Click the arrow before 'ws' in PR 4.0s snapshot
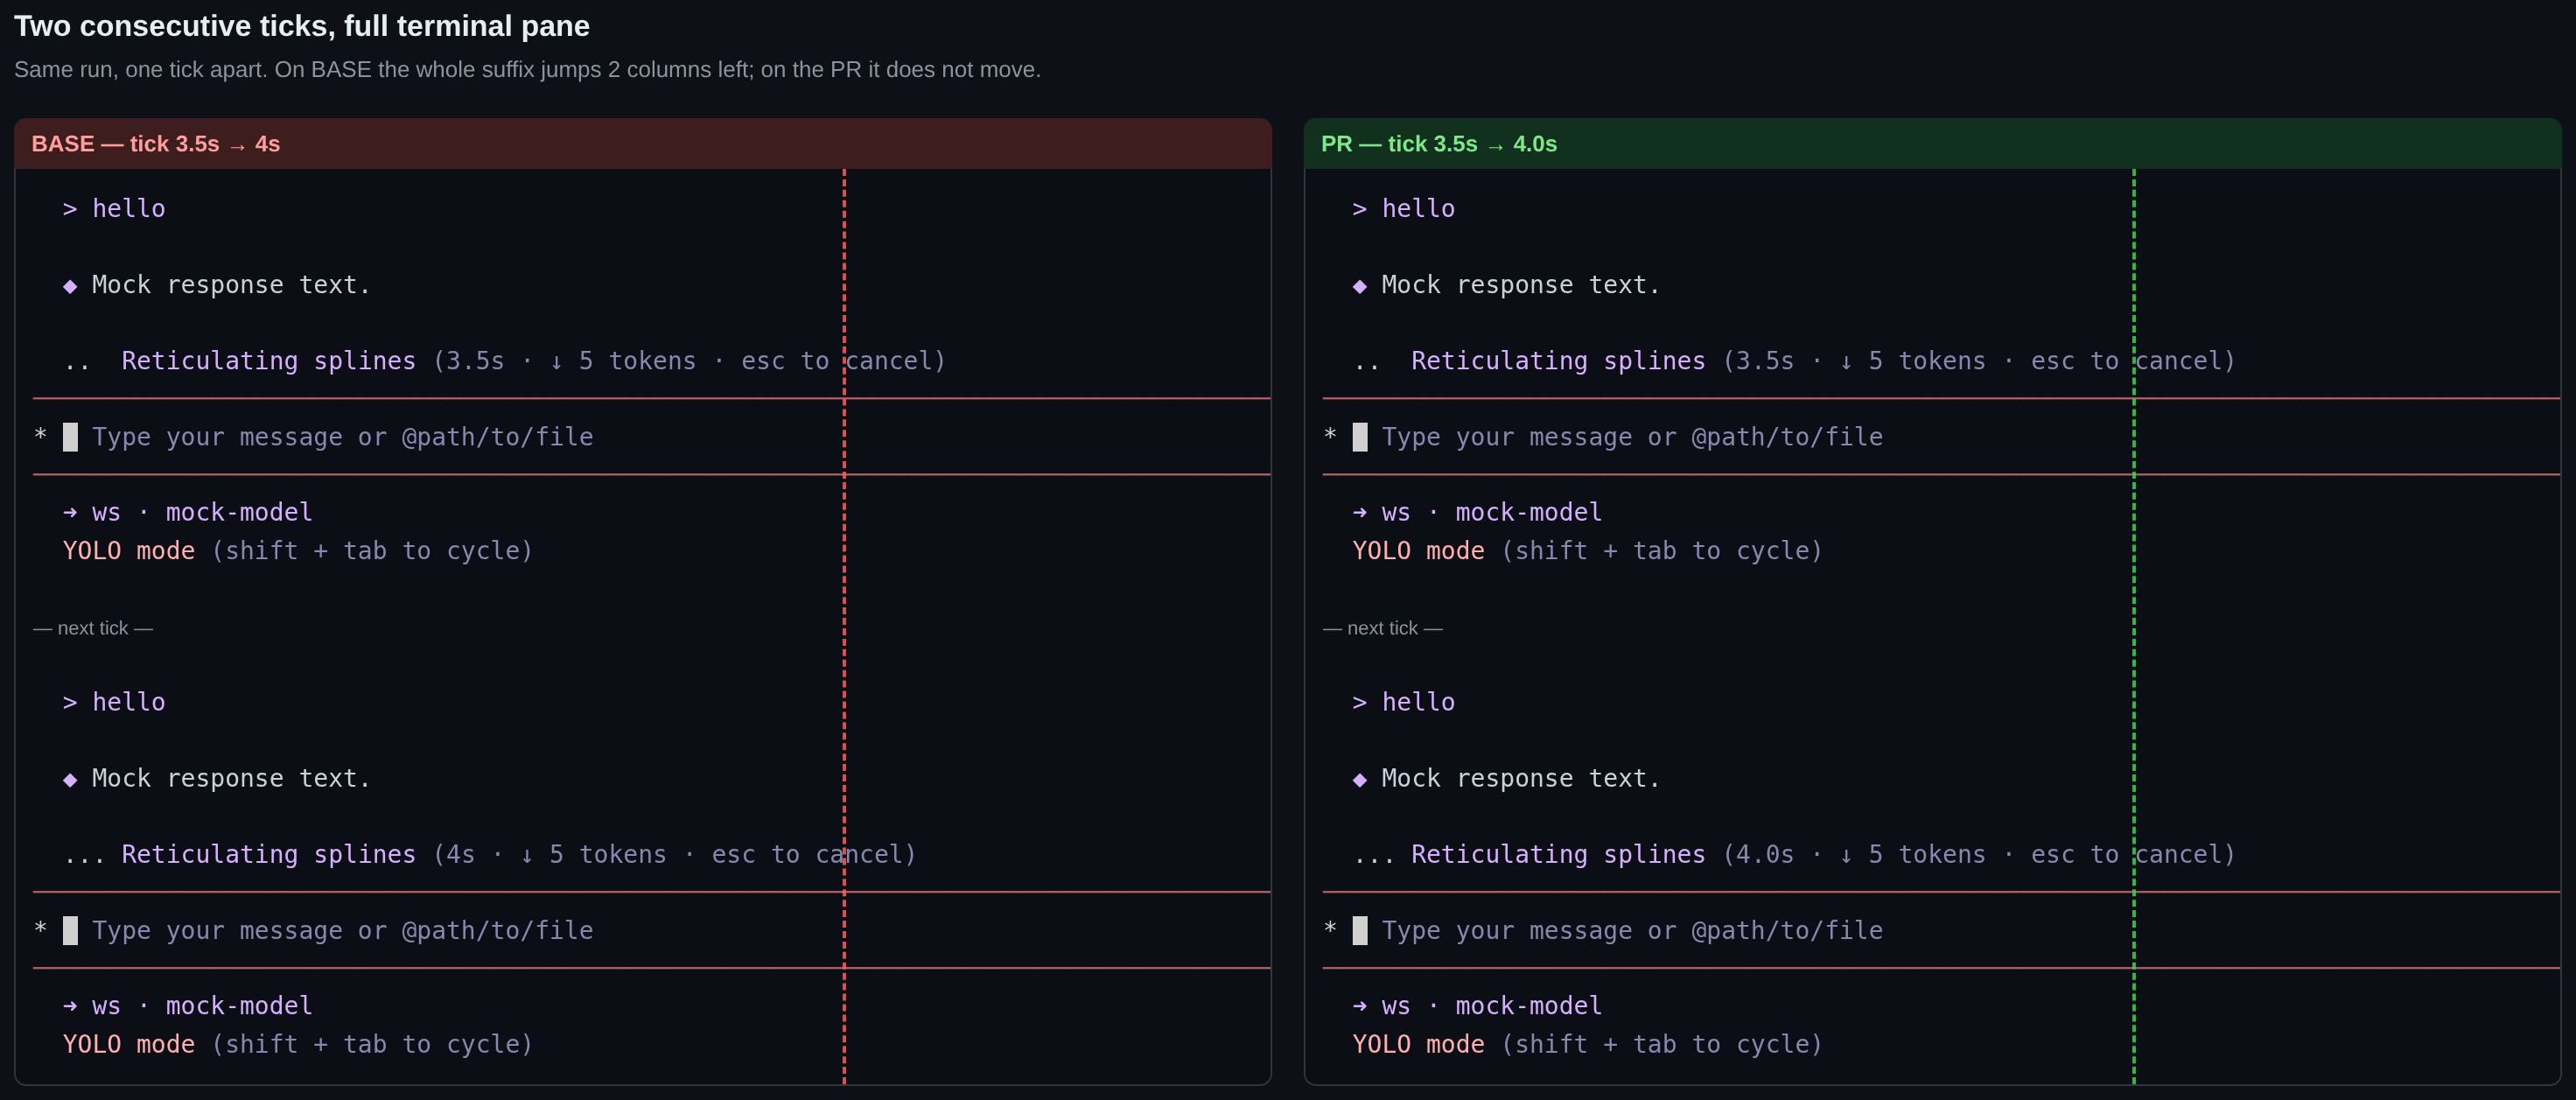Image resolution: width=2576 pixels, height=1100 pixels. [1360, 1006]
